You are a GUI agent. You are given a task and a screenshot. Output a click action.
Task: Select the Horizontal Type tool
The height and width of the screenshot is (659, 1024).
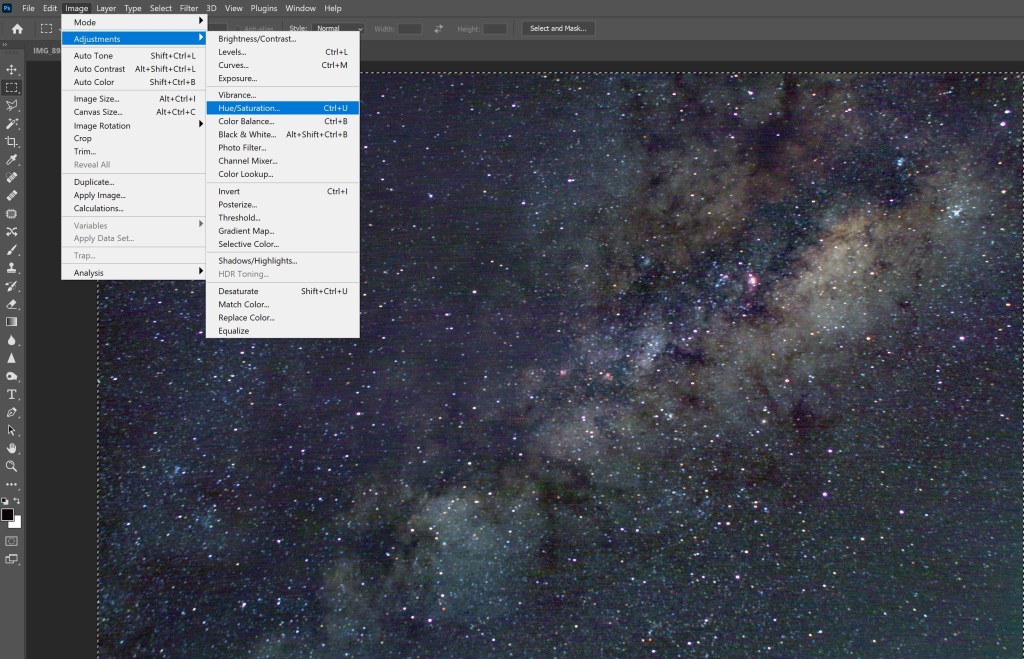point(12,394)
